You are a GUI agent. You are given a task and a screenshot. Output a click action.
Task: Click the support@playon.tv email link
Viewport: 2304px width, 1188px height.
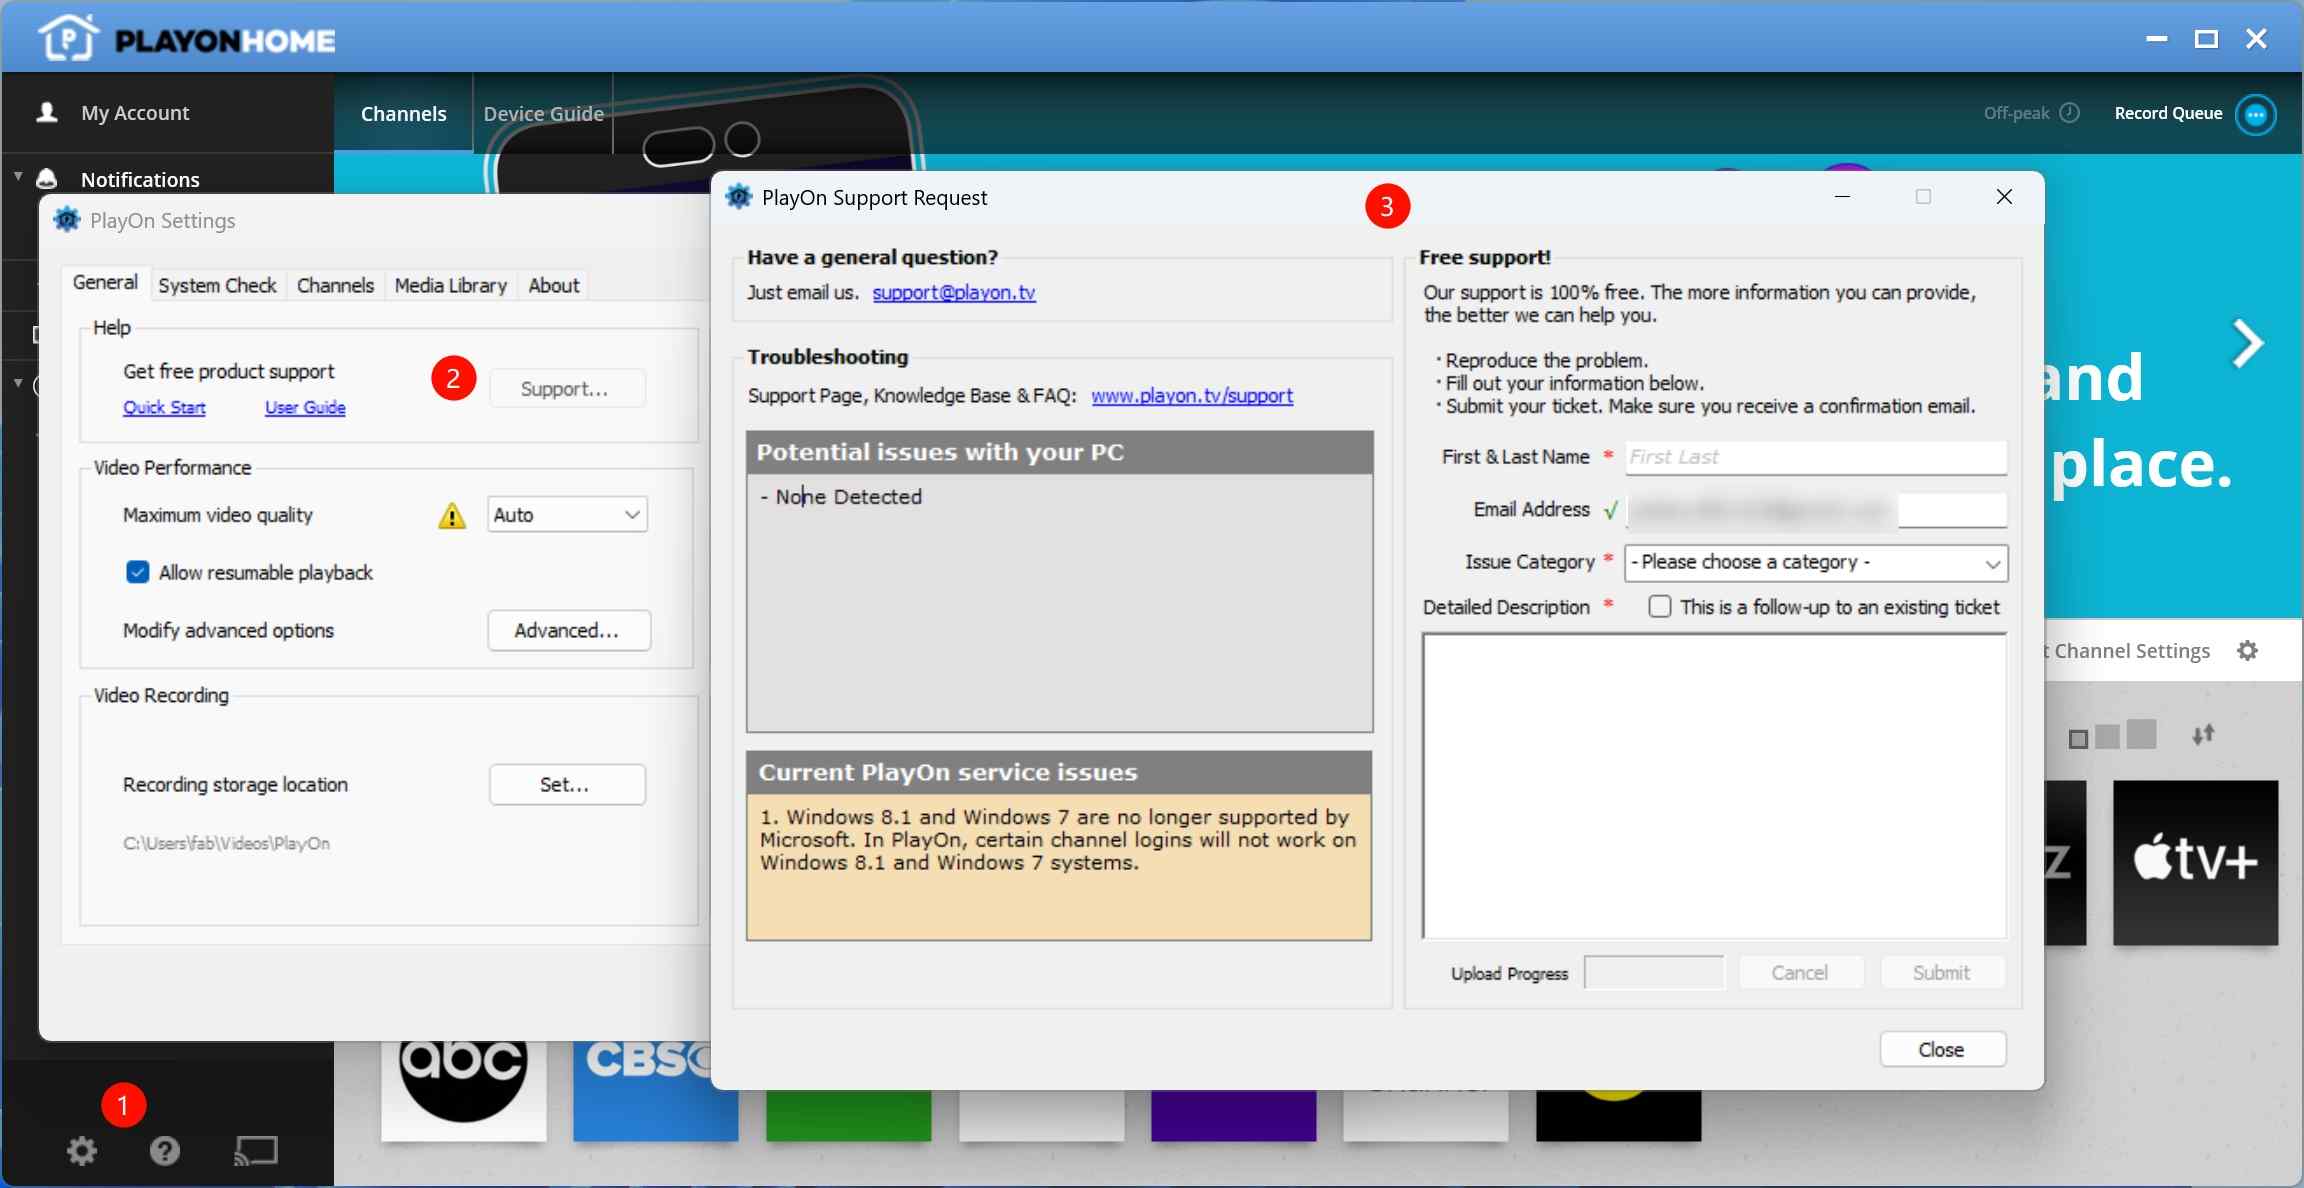[x=953, y=293]
